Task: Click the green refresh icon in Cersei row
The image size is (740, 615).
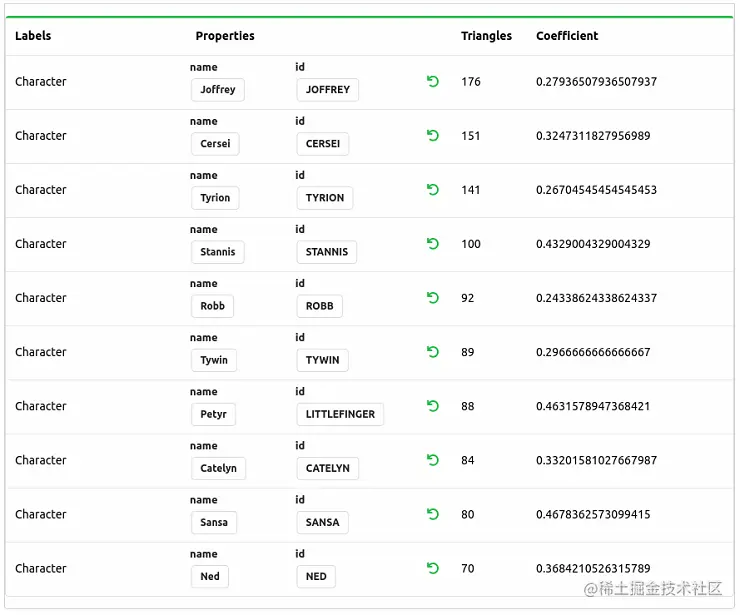Action: click(432, 136)
